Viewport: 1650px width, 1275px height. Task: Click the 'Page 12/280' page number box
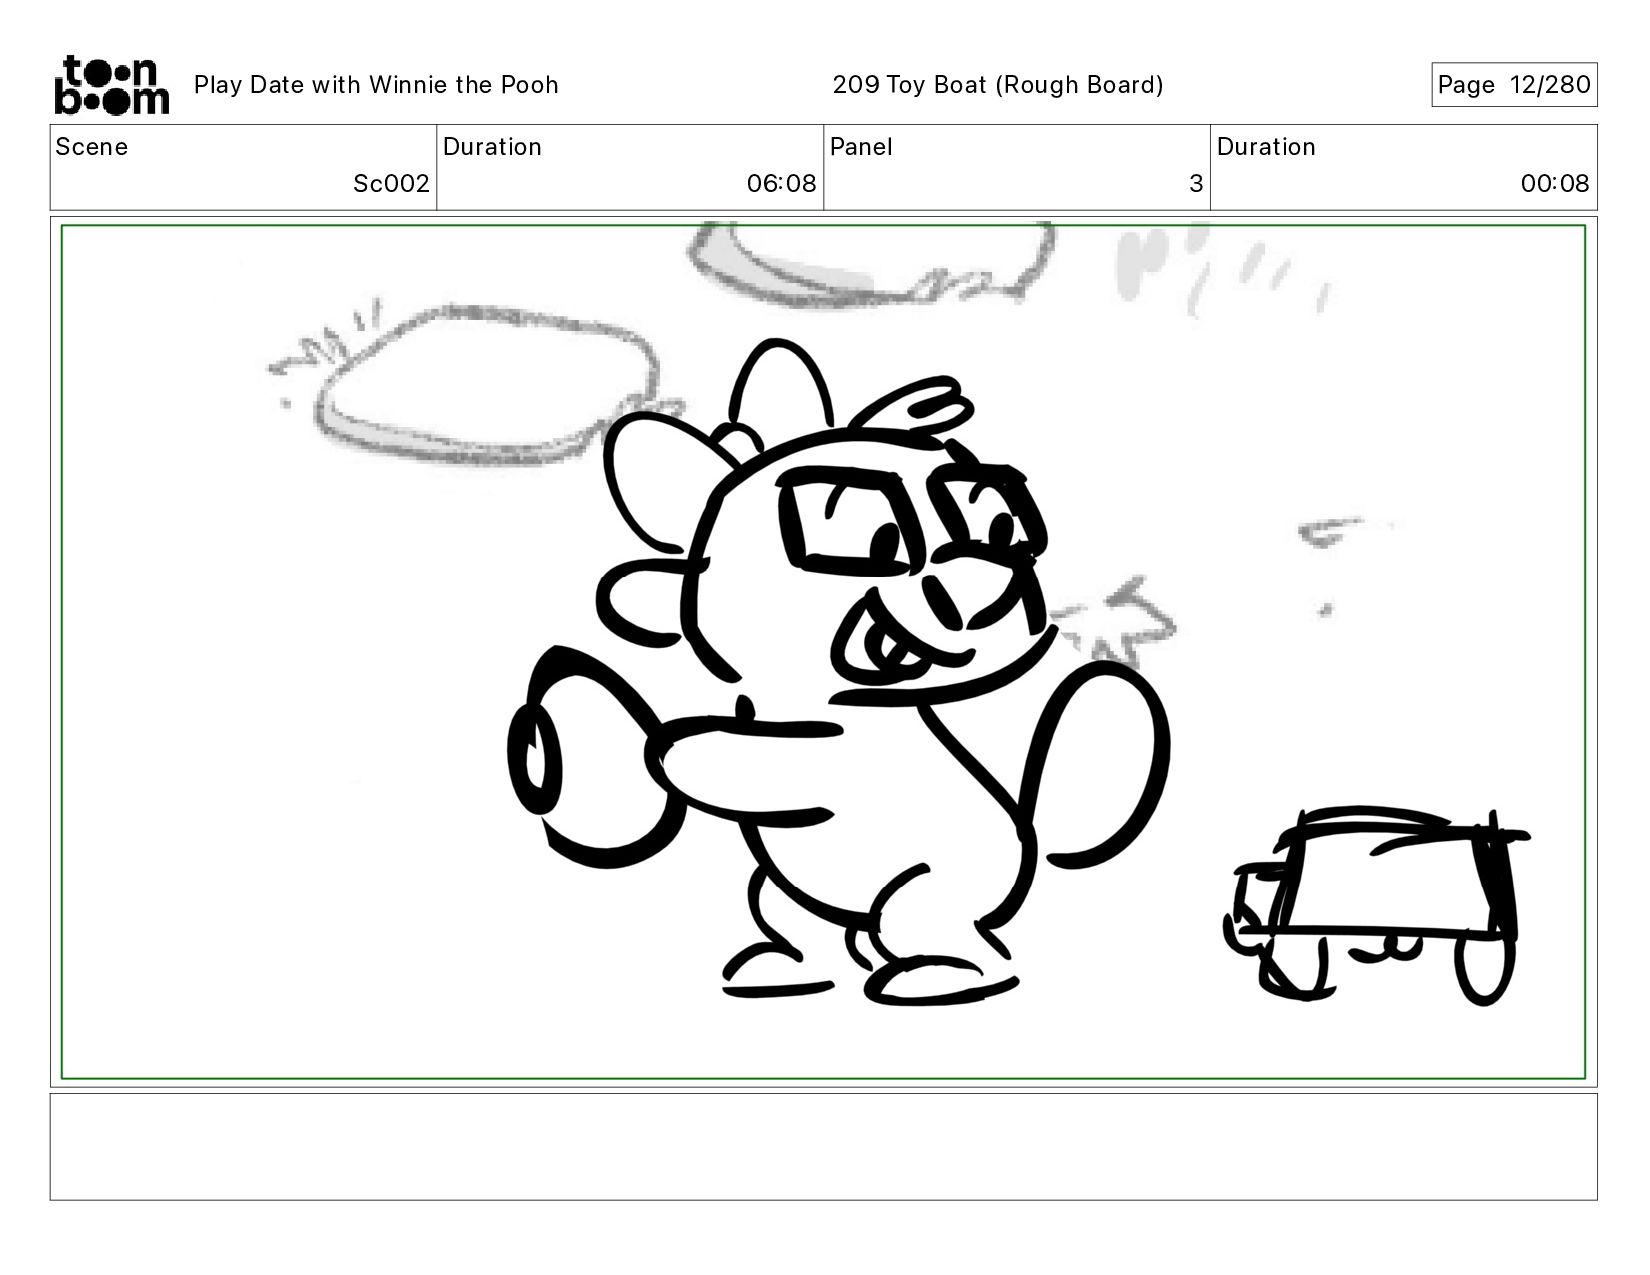(1514, 85)
